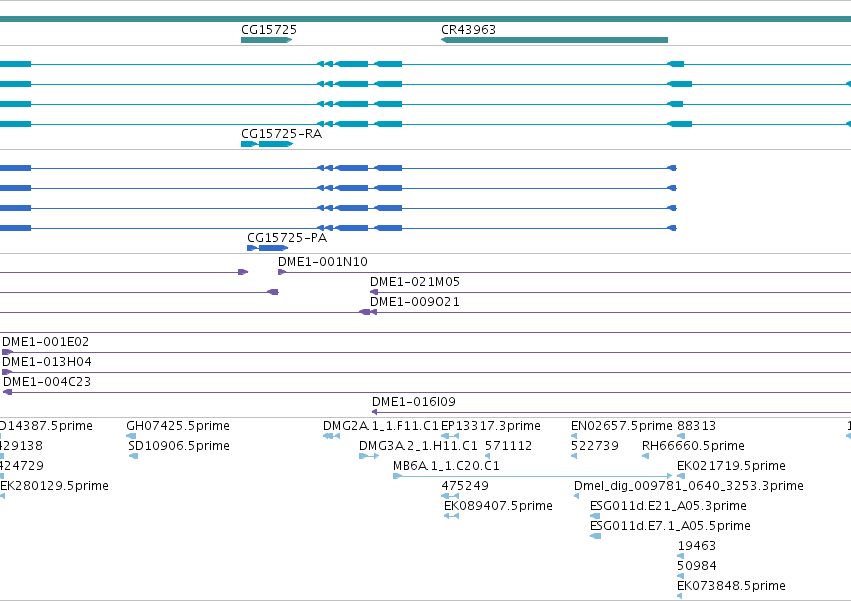Select the EN02657.5prime label

622,426
